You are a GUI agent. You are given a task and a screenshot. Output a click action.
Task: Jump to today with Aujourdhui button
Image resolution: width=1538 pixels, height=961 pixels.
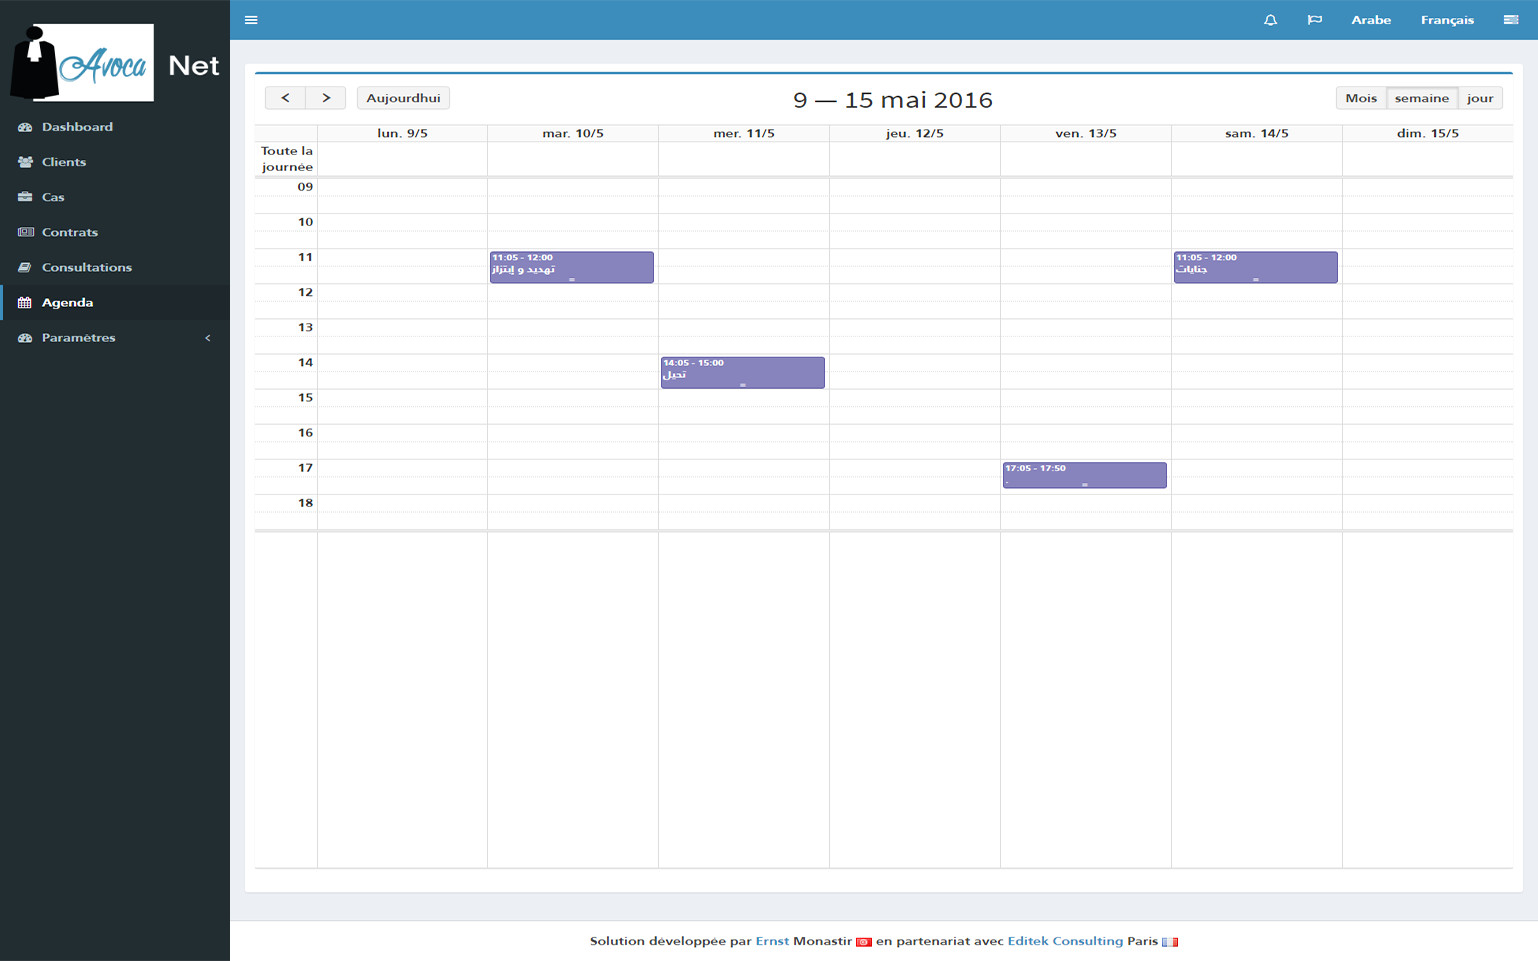[x=403, y=98]
